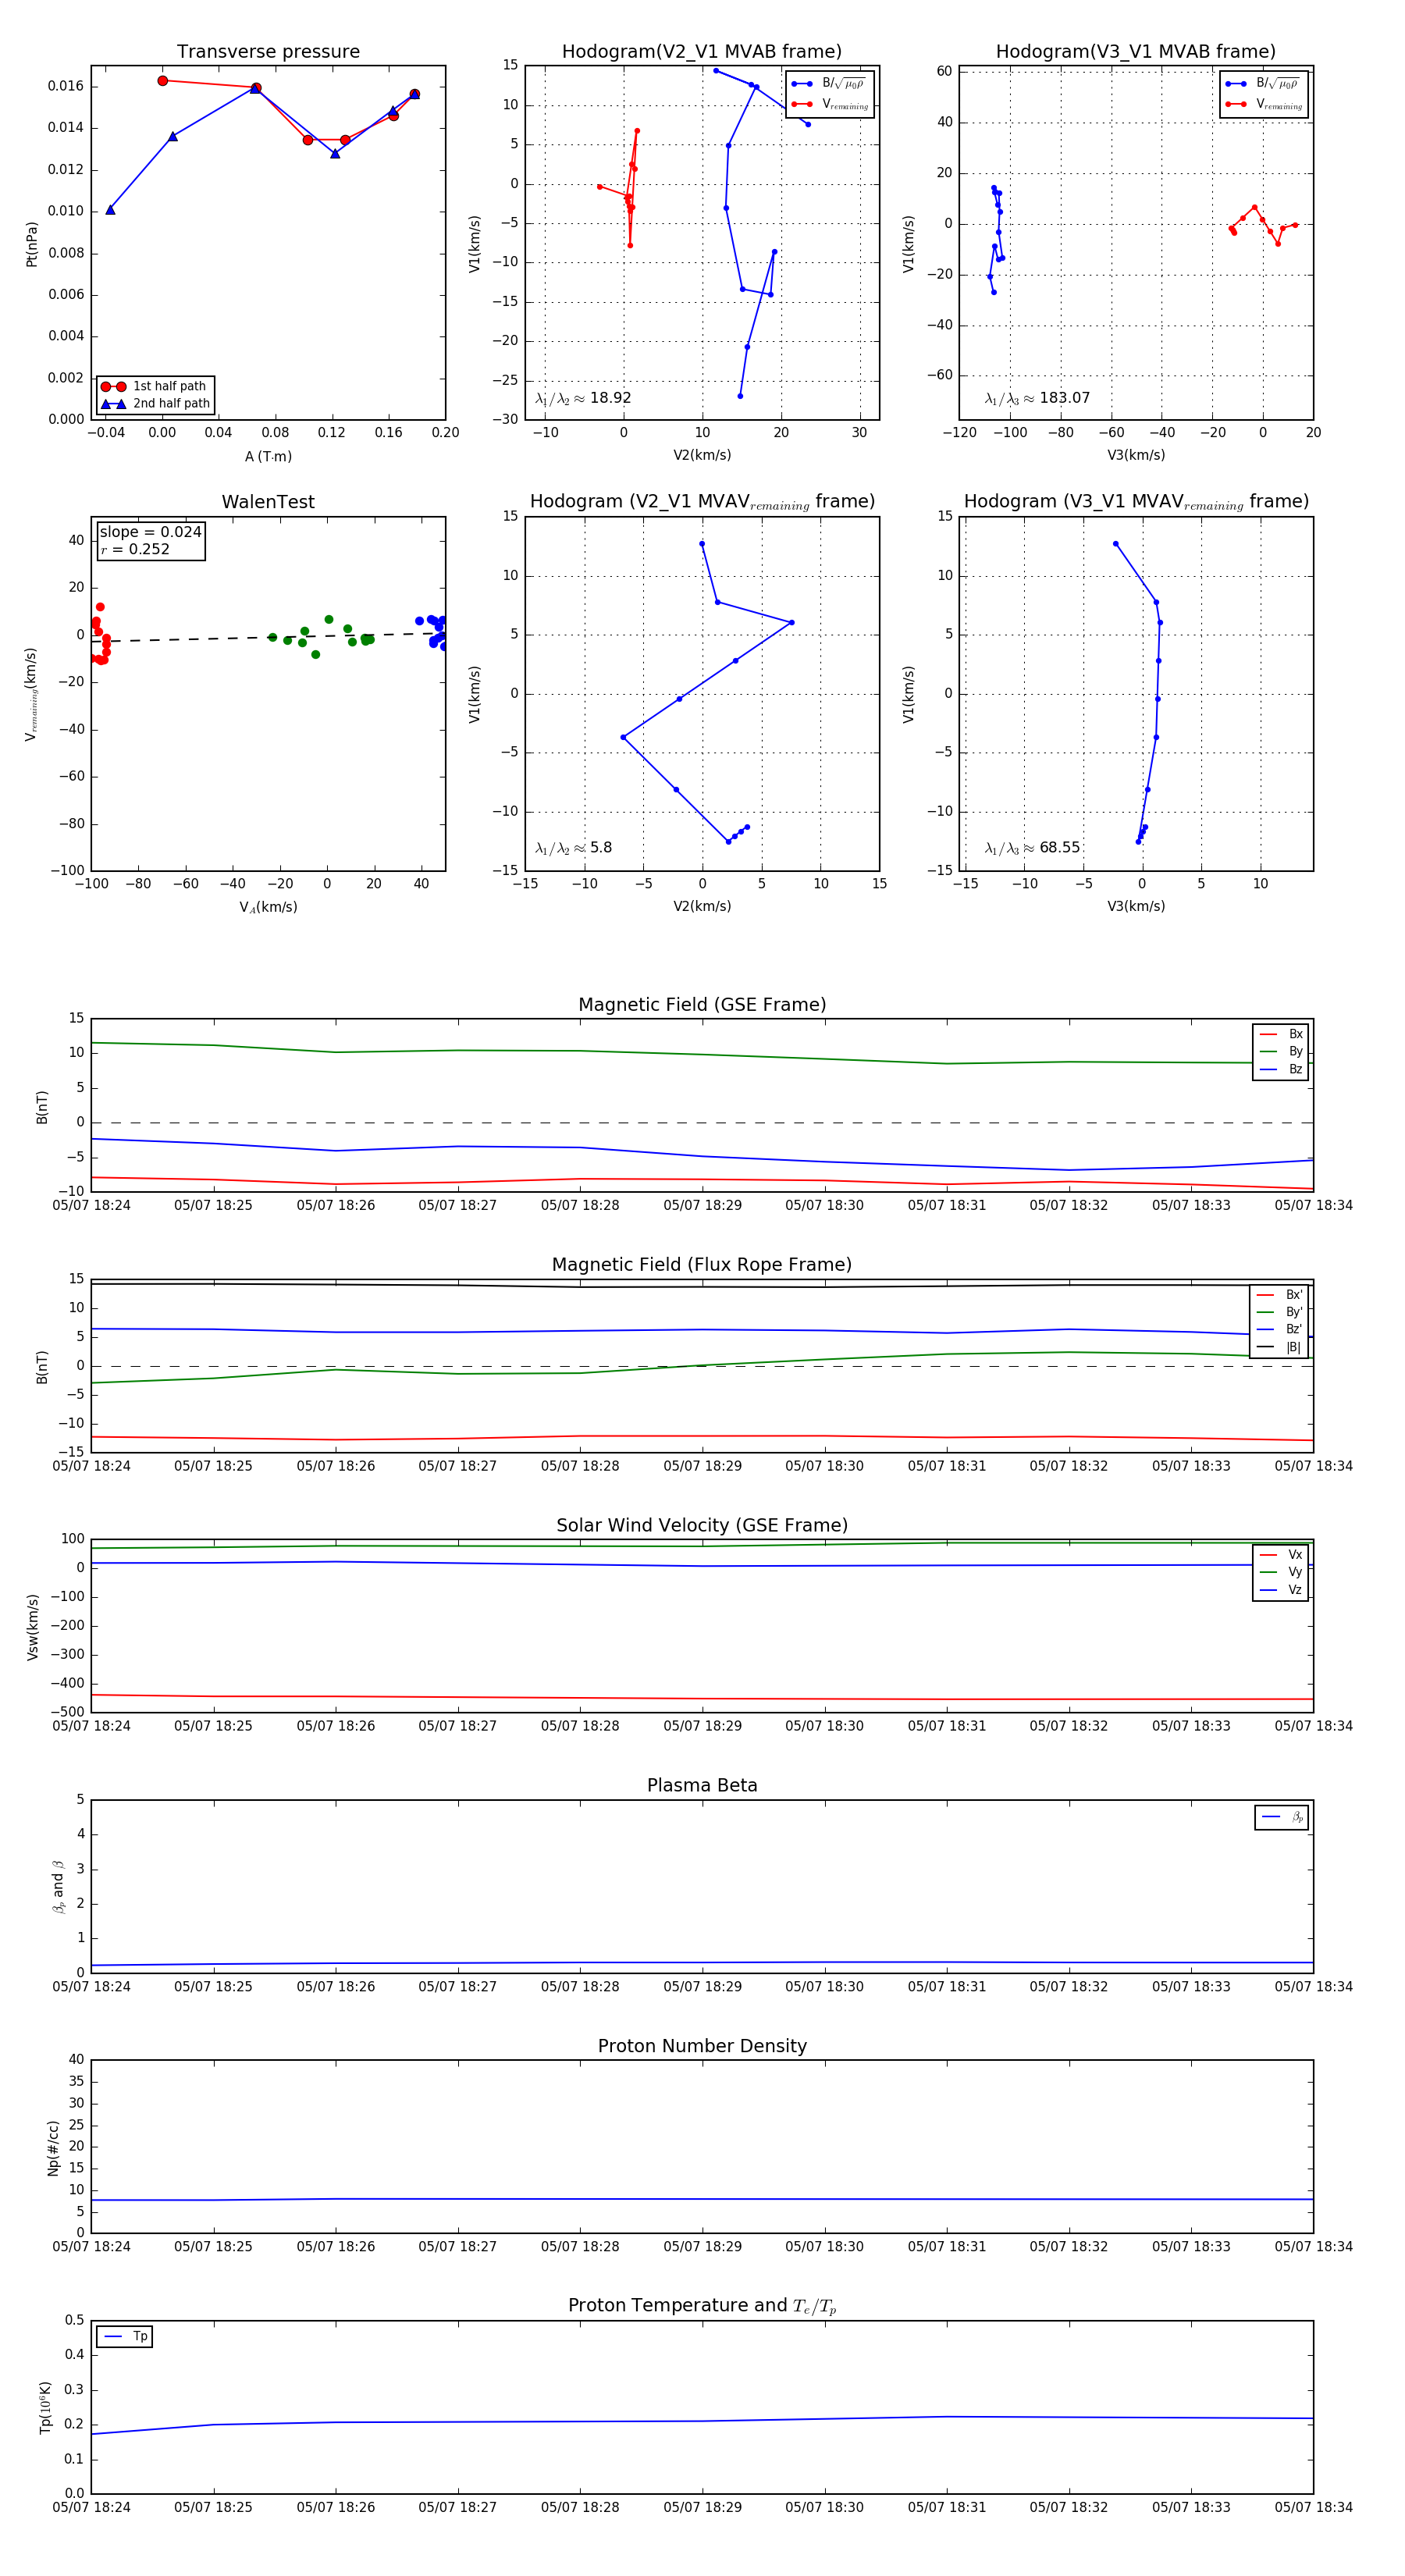
Task: Click the 'Hodogram (V3_V1 MVAV remaining frame)' title
Action: (1135, 502)
